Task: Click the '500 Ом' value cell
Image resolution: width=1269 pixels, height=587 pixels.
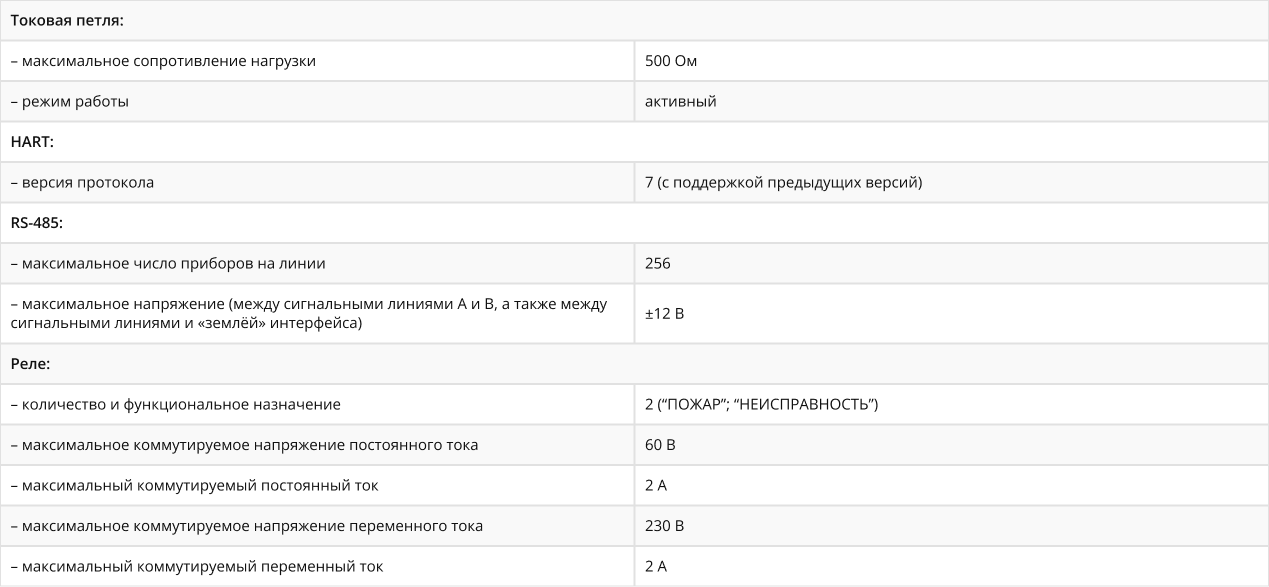Action: (x=951, y=61)
